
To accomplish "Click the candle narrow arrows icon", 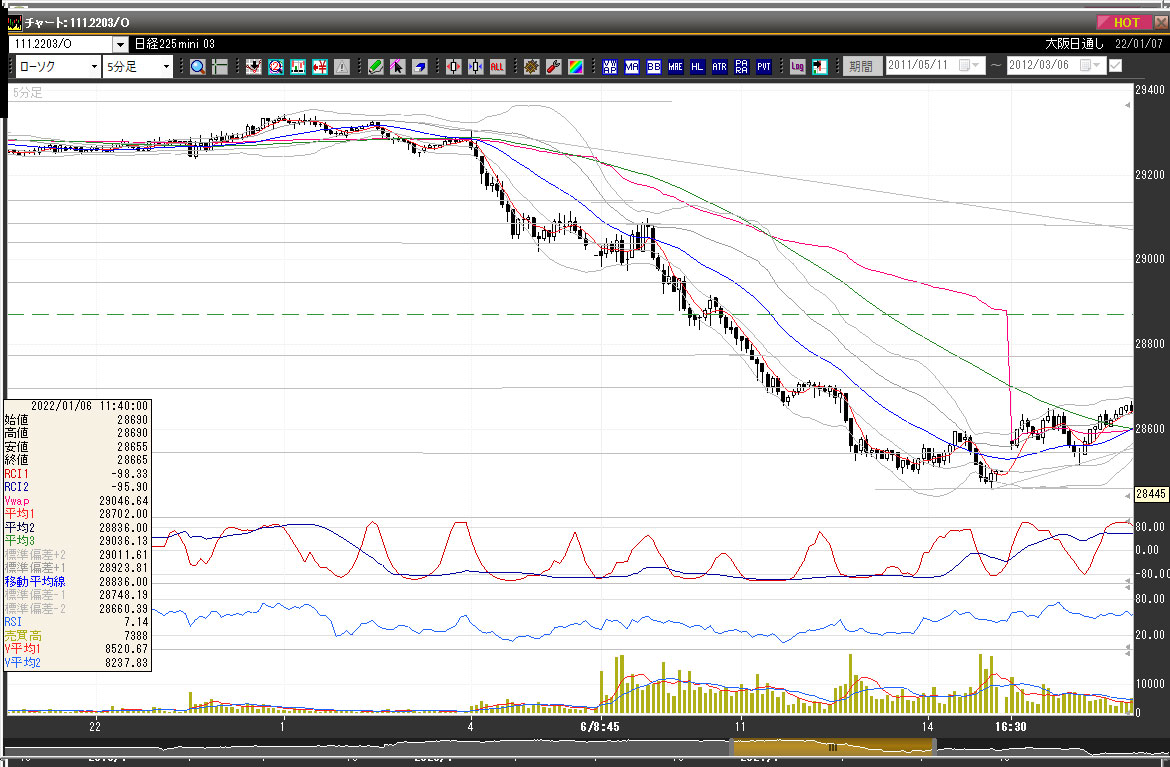I will (475, 67).
